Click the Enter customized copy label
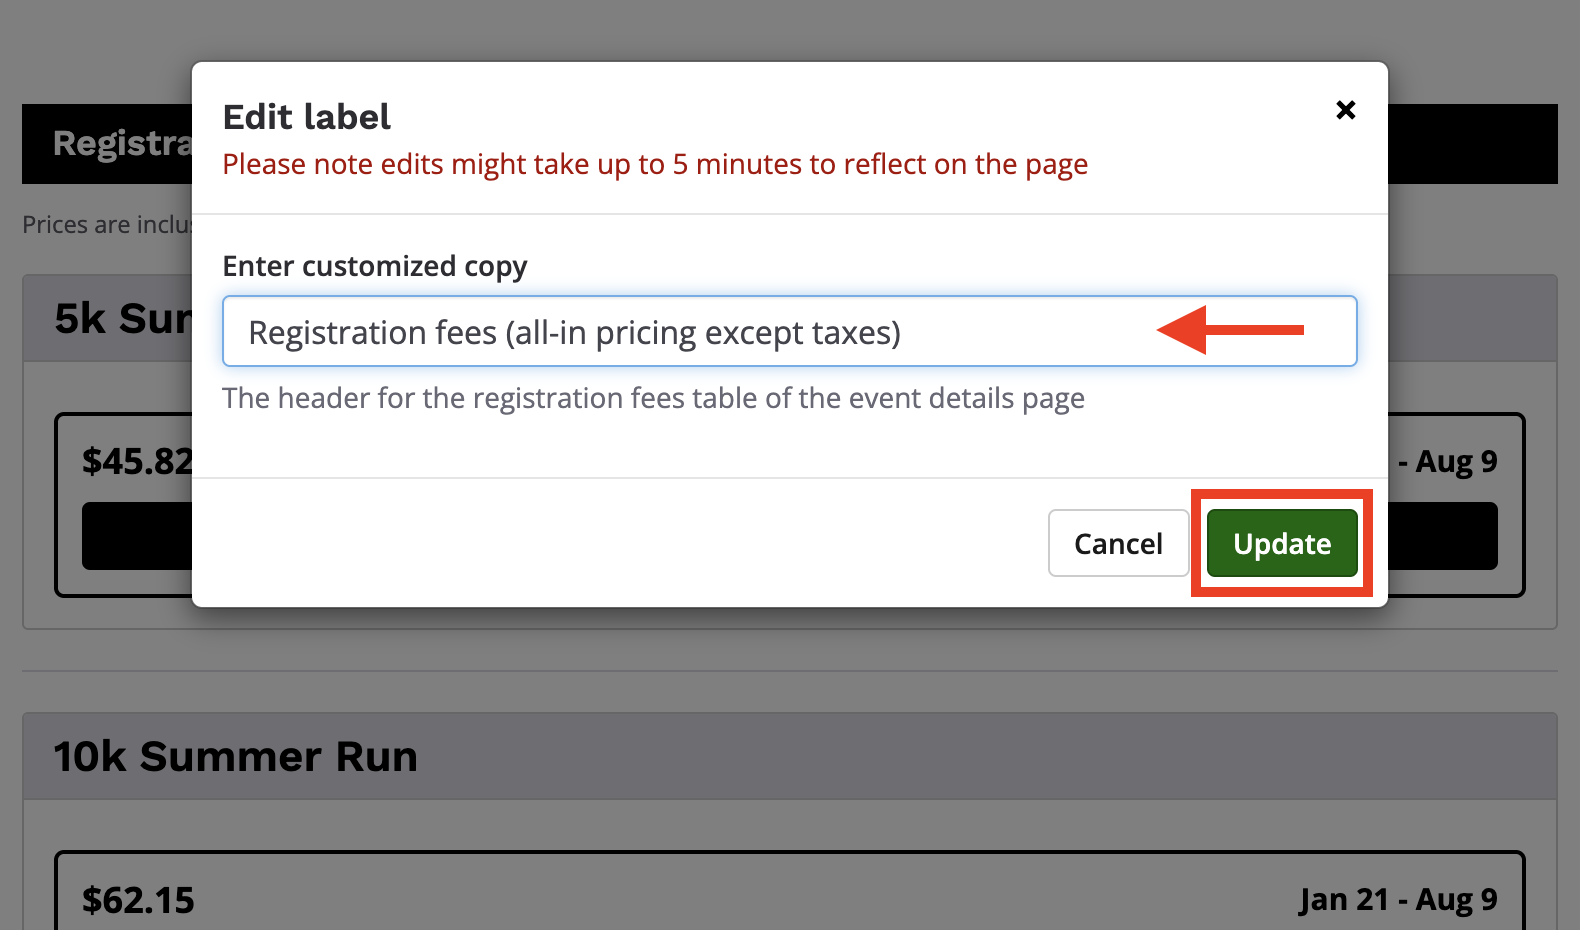The width and height of the screenshot is (1580, 930). tap(374, 266)
